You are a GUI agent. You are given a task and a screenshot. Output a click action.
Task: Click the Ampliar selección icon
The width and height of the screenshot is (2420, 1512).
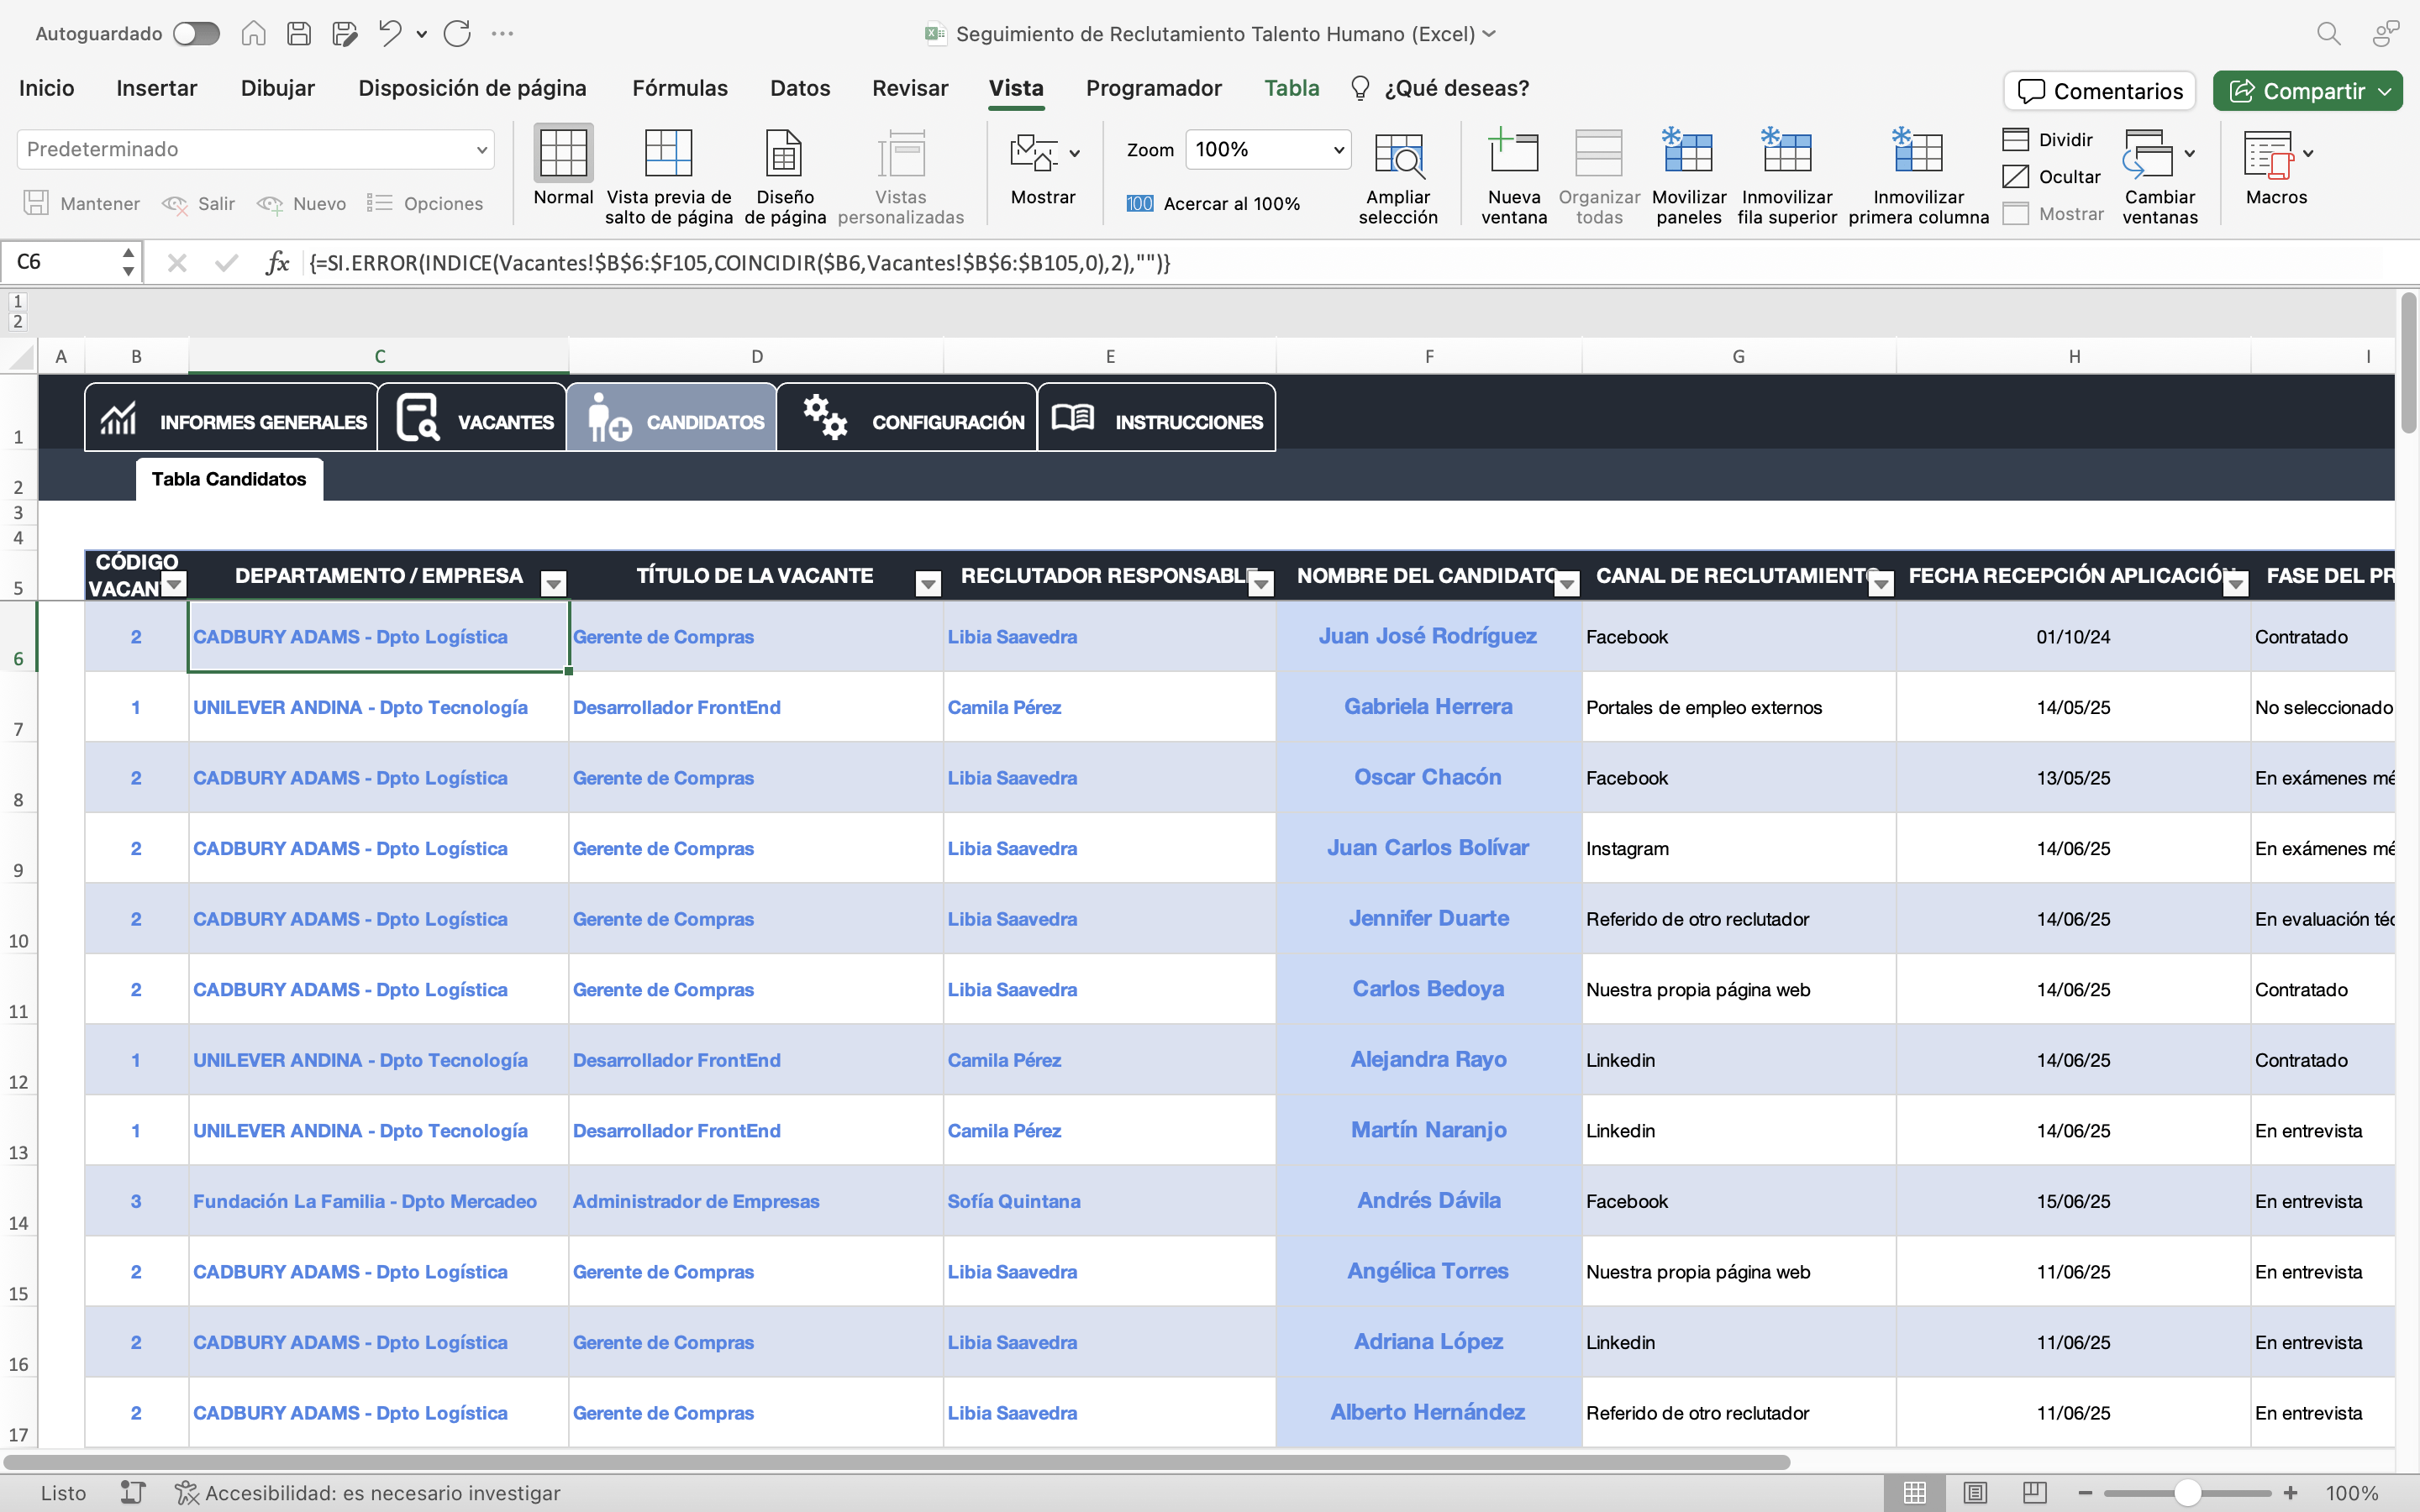[x=1397, y=155]
